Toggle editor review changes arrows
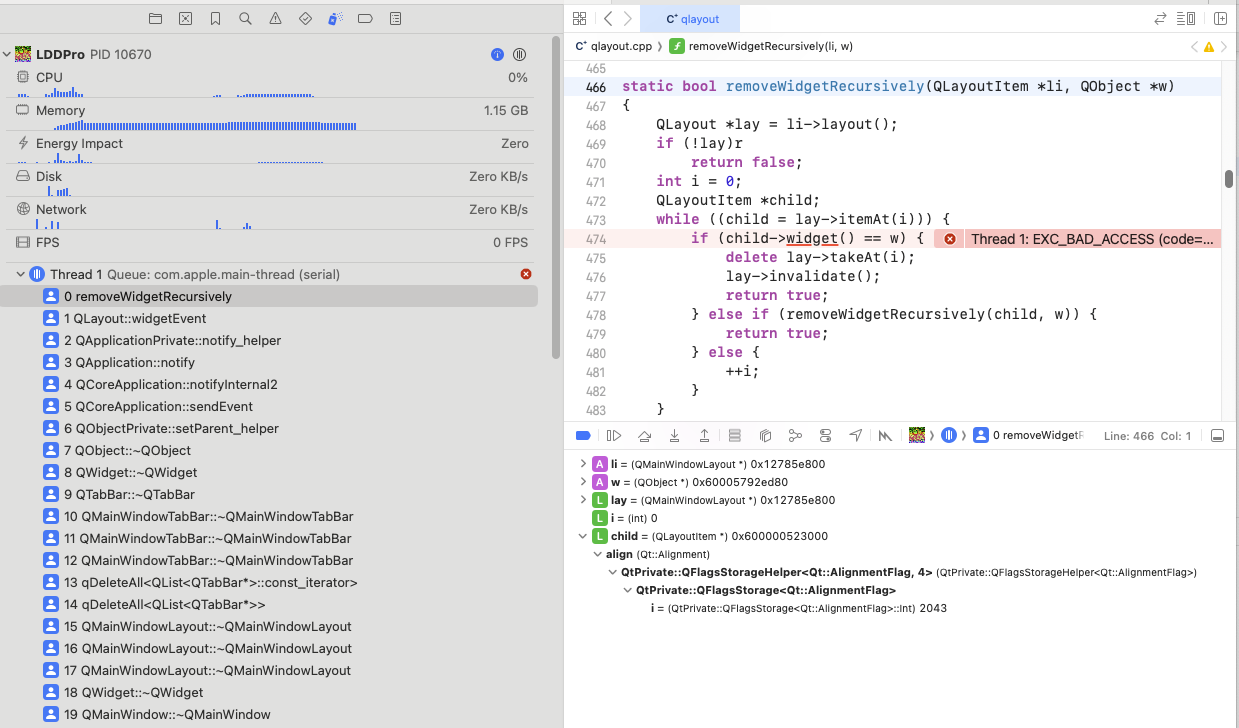1239x728 pixels. 1160,19
